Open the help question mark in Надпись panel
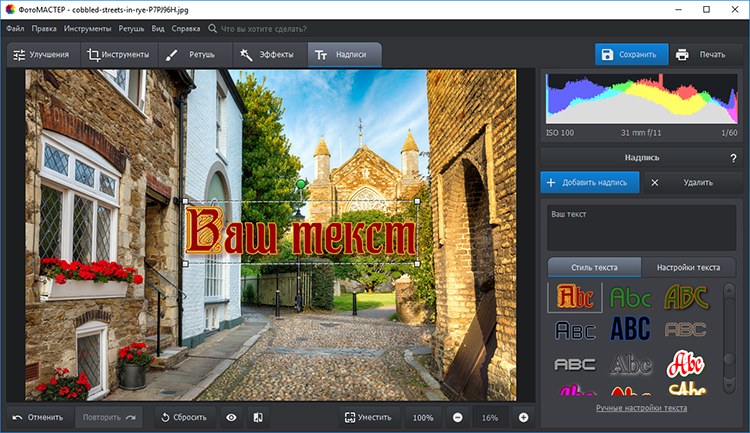750x433 pixels. pyautogui.click(x=733, y=158)
